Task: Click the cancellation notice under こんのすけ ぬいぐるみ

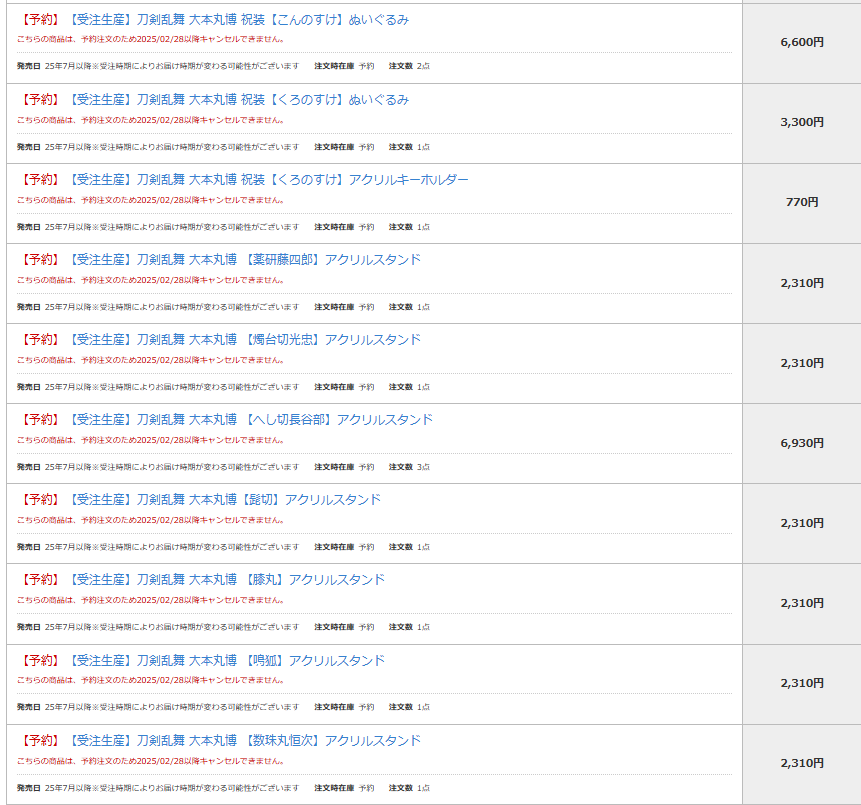Action: (x=150, y=40)
